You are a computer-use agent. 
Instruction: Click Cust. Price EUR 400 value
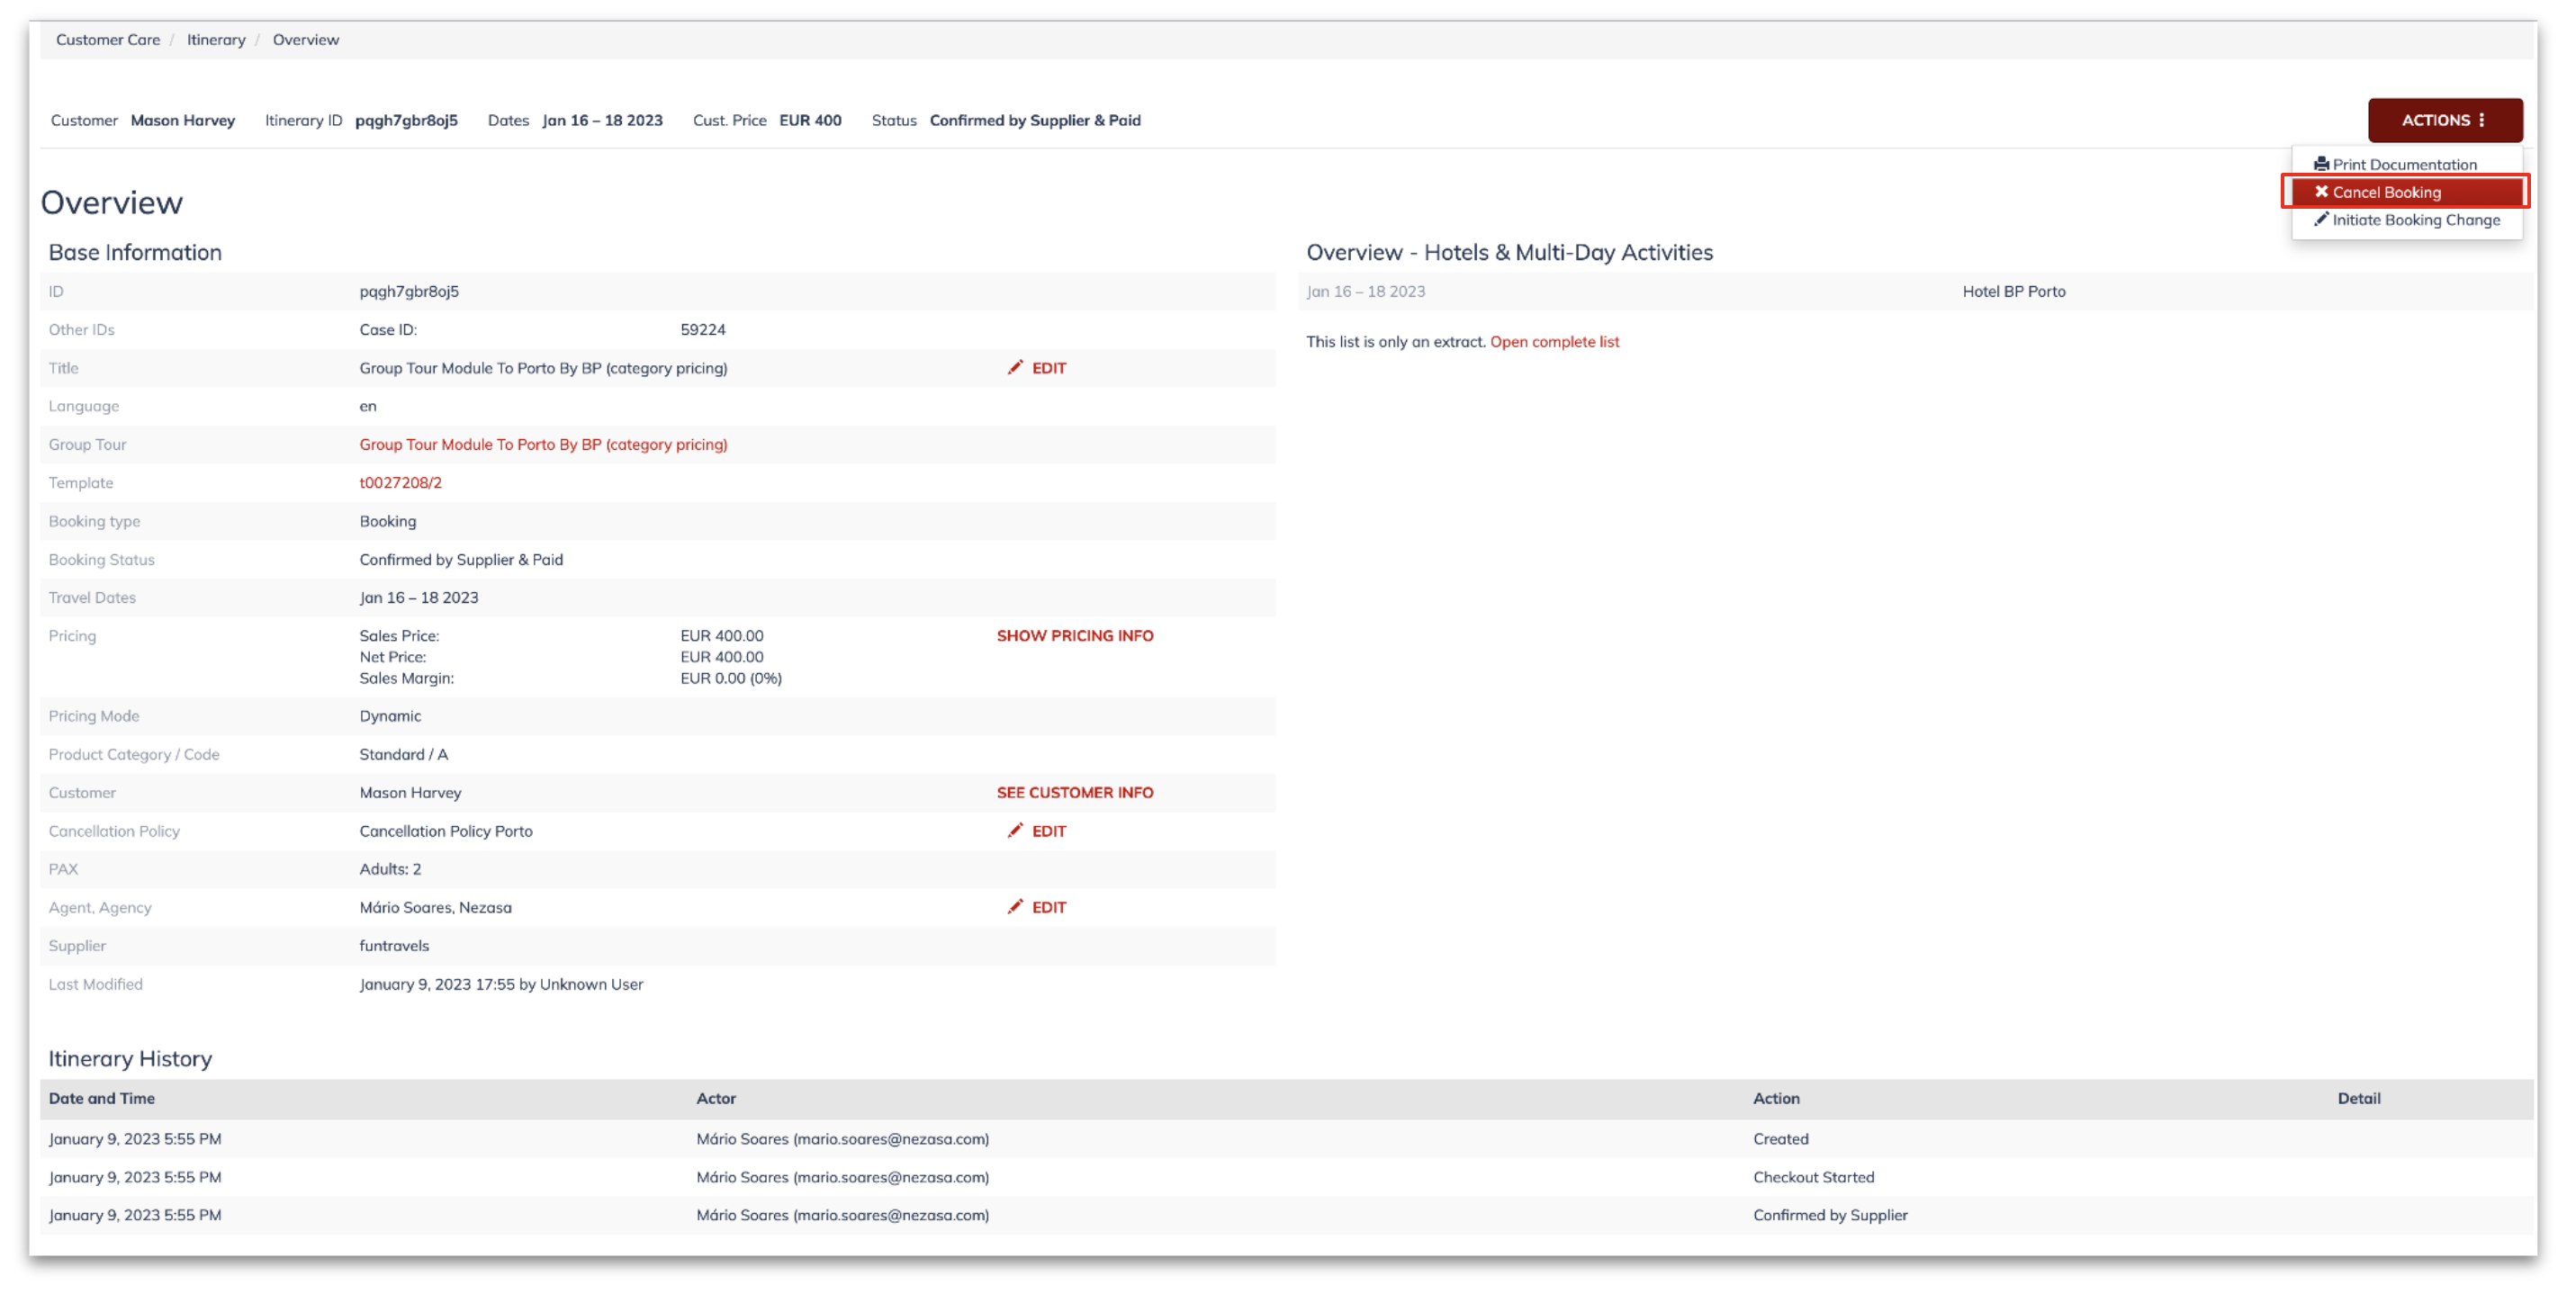coord(810,120)
